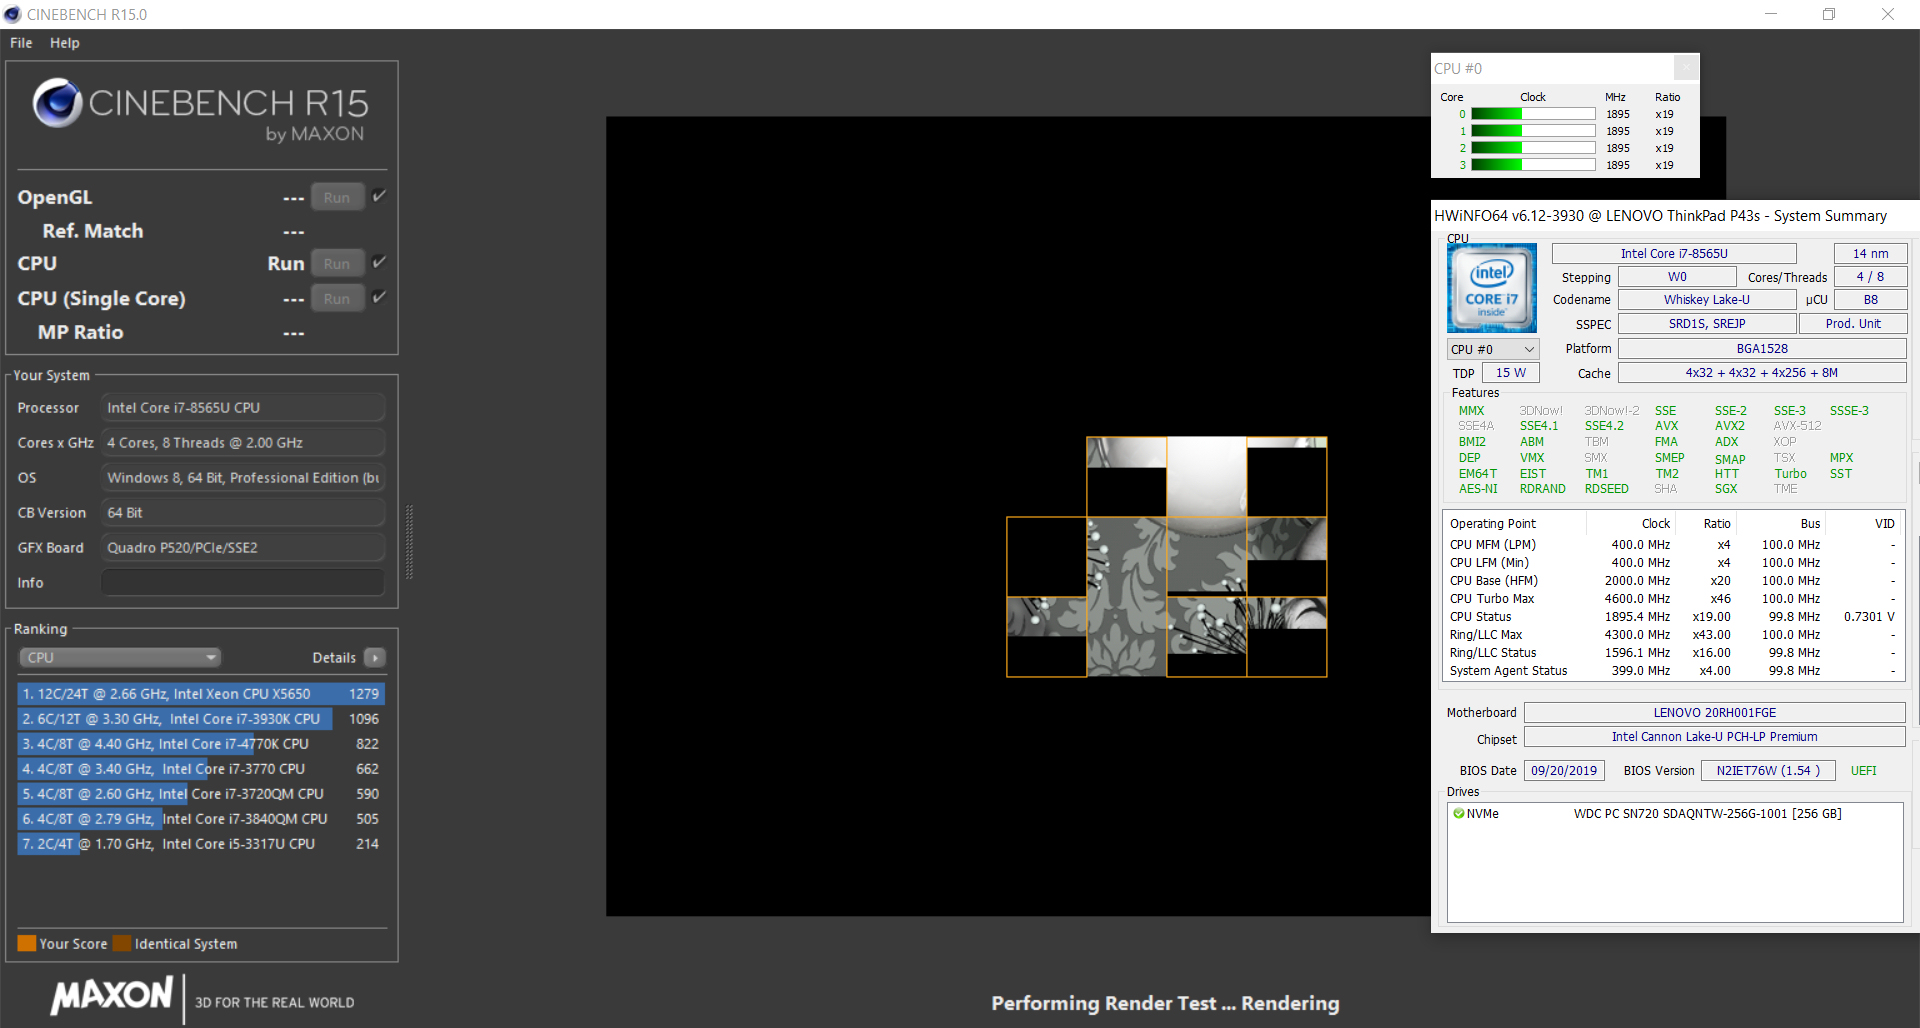Select ranking entry Intel Core i7-3930K
1920x1028 pixels.
(x=201, y=719)
